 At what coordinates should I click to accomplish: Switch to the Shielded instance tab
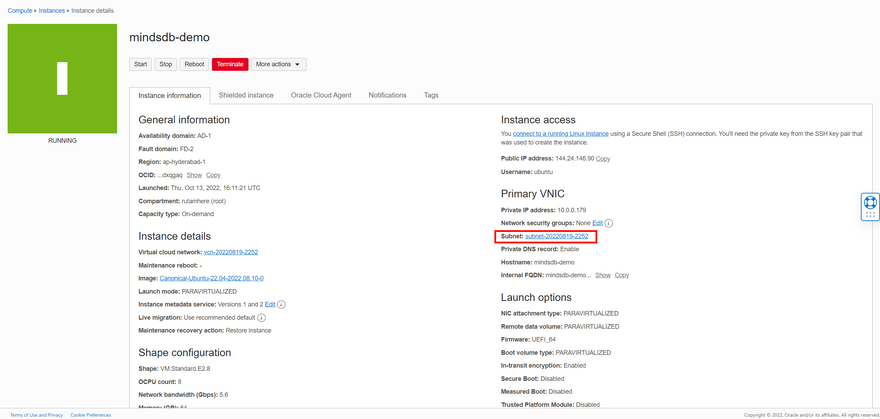click(x=246, y=95)
